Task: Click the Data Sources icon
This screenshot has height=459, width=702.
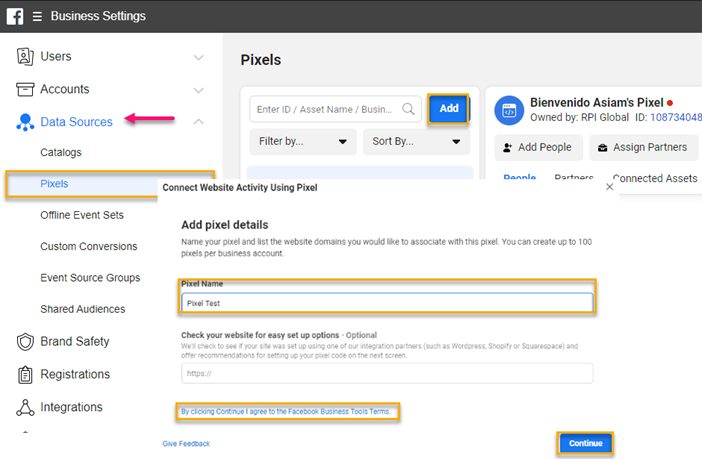Action: tap(25, 122)
